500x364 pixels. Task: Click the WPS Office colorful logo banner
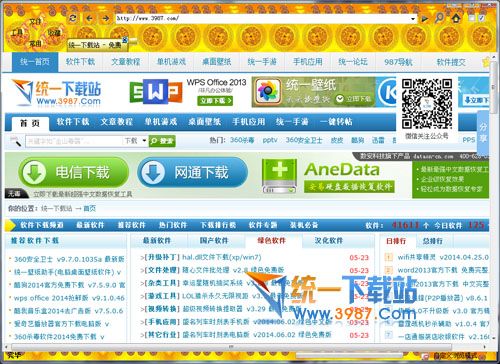pyautogui.click(x=156, y=92)
